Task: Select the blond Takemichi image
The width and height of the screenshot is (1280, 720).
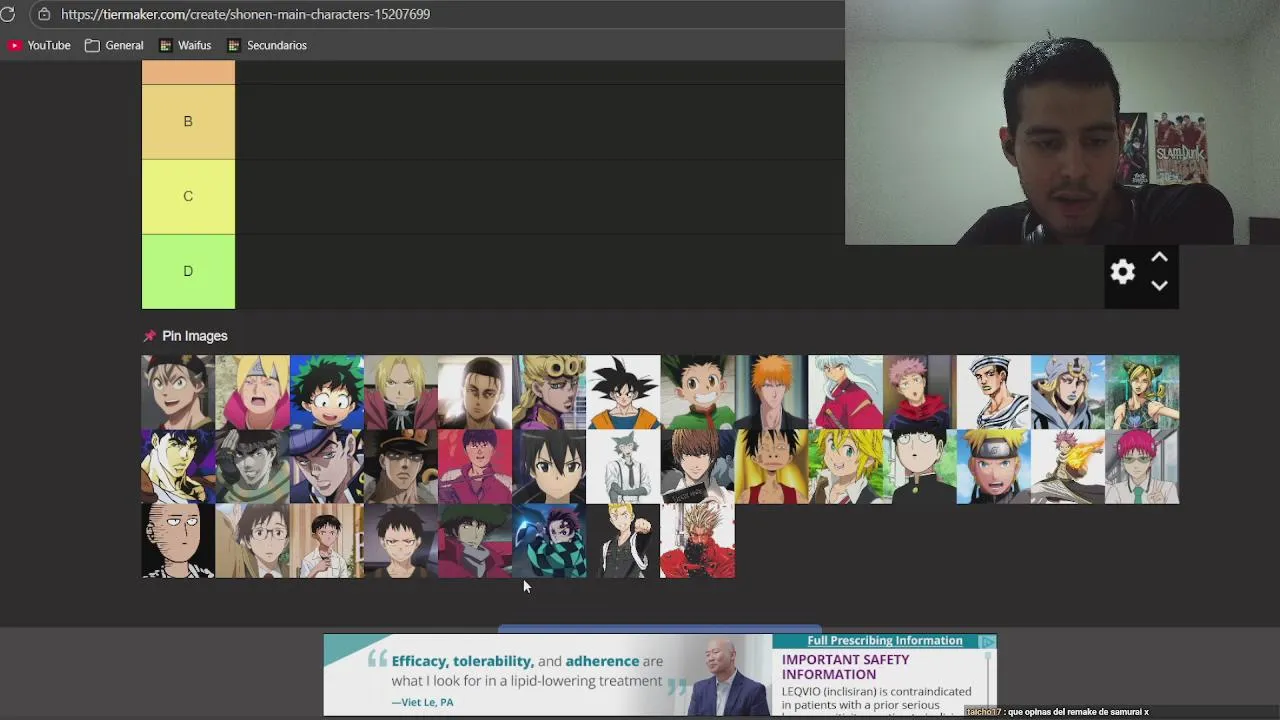Action: [623, 541]
